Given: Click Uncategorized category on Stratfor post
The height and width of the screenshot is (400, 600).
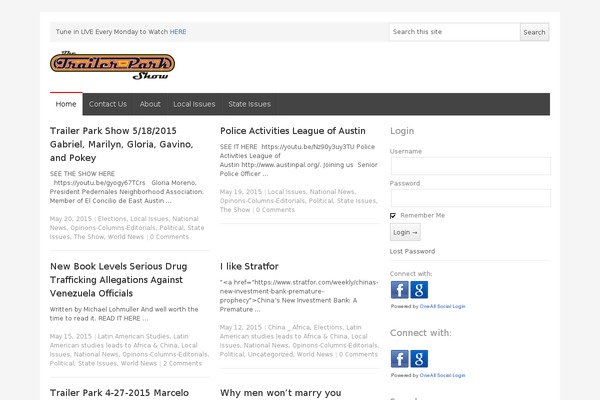Looking at the screenshot, I should coord(270,354).
